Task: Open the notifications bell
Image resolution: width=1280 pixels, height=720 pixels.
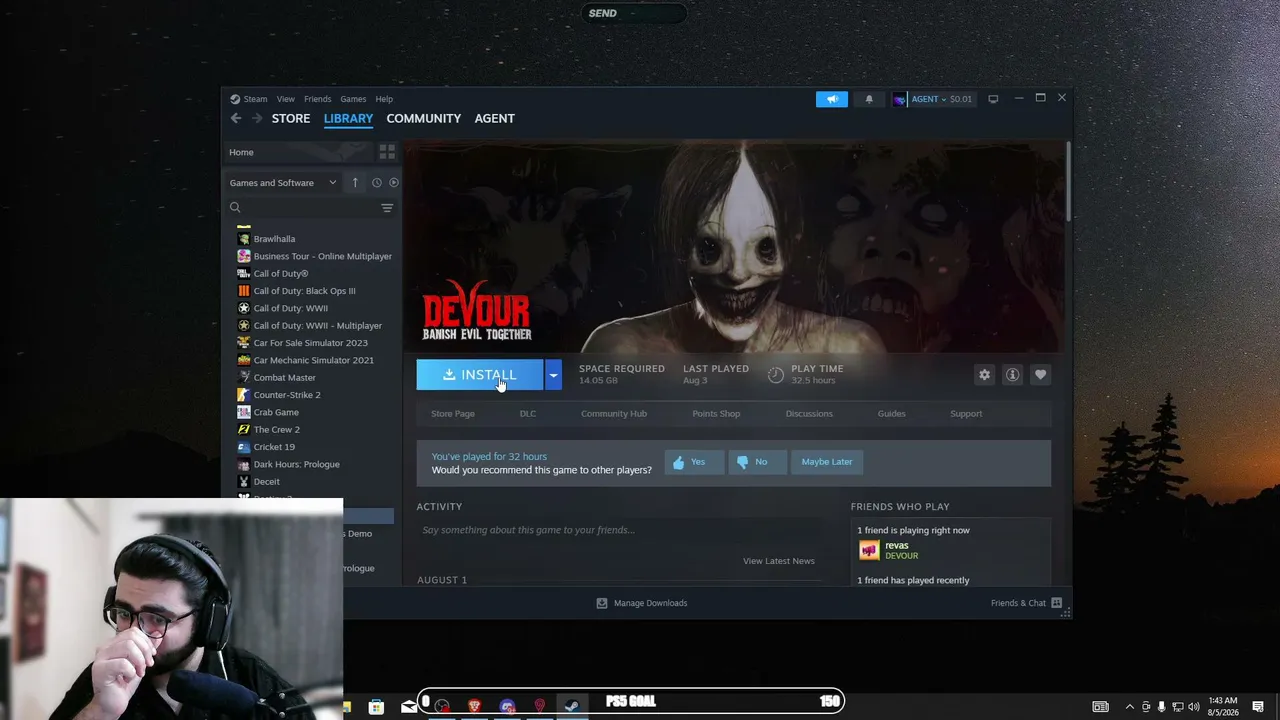Action: tap(869, 99)
